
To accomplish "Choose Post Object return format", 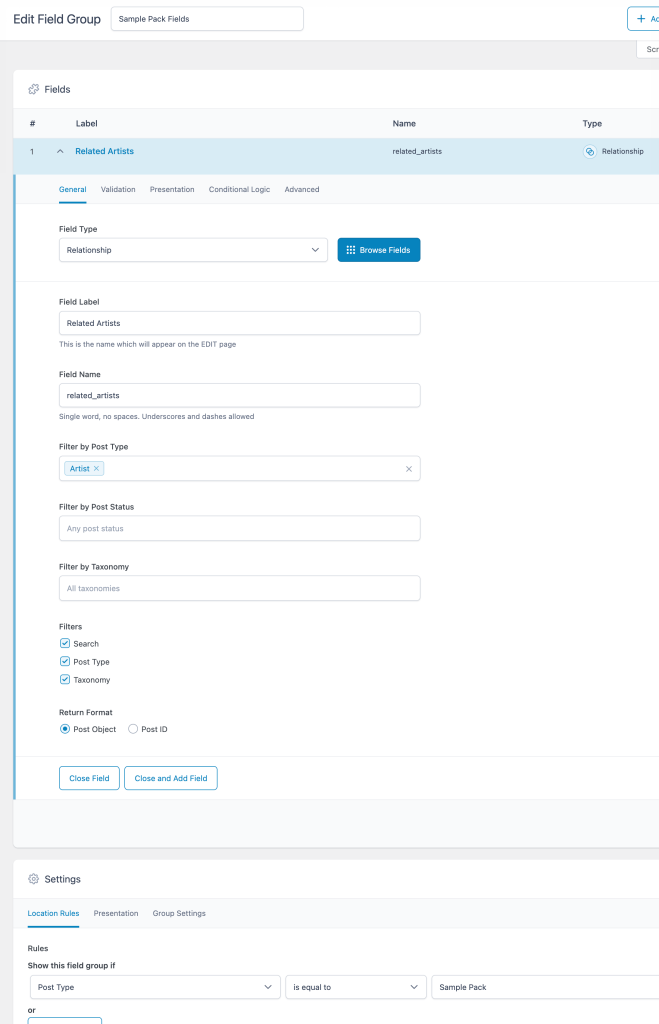I will click(65, 729).
